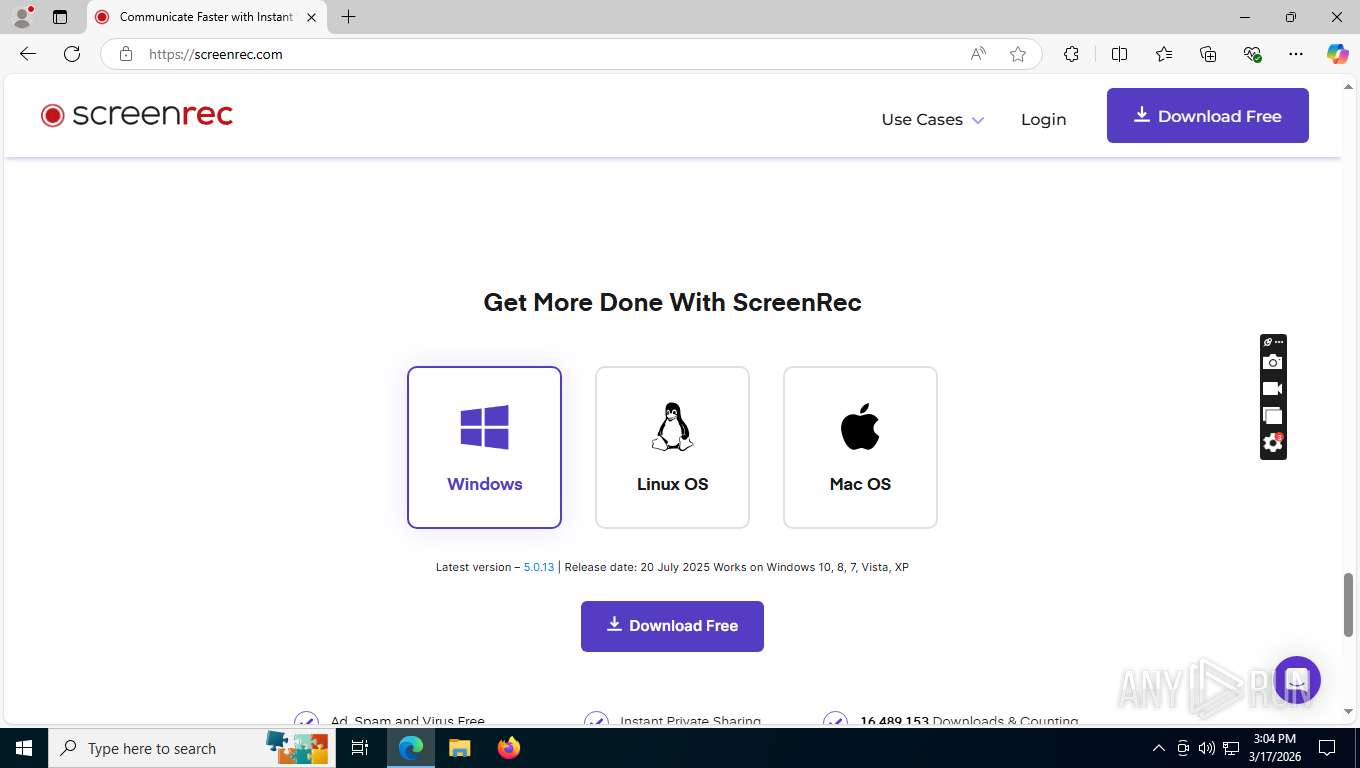Viewport: 1360px width, 768px height.
Task: Click the Windows logo icon
Action: (x=484, y=427)
